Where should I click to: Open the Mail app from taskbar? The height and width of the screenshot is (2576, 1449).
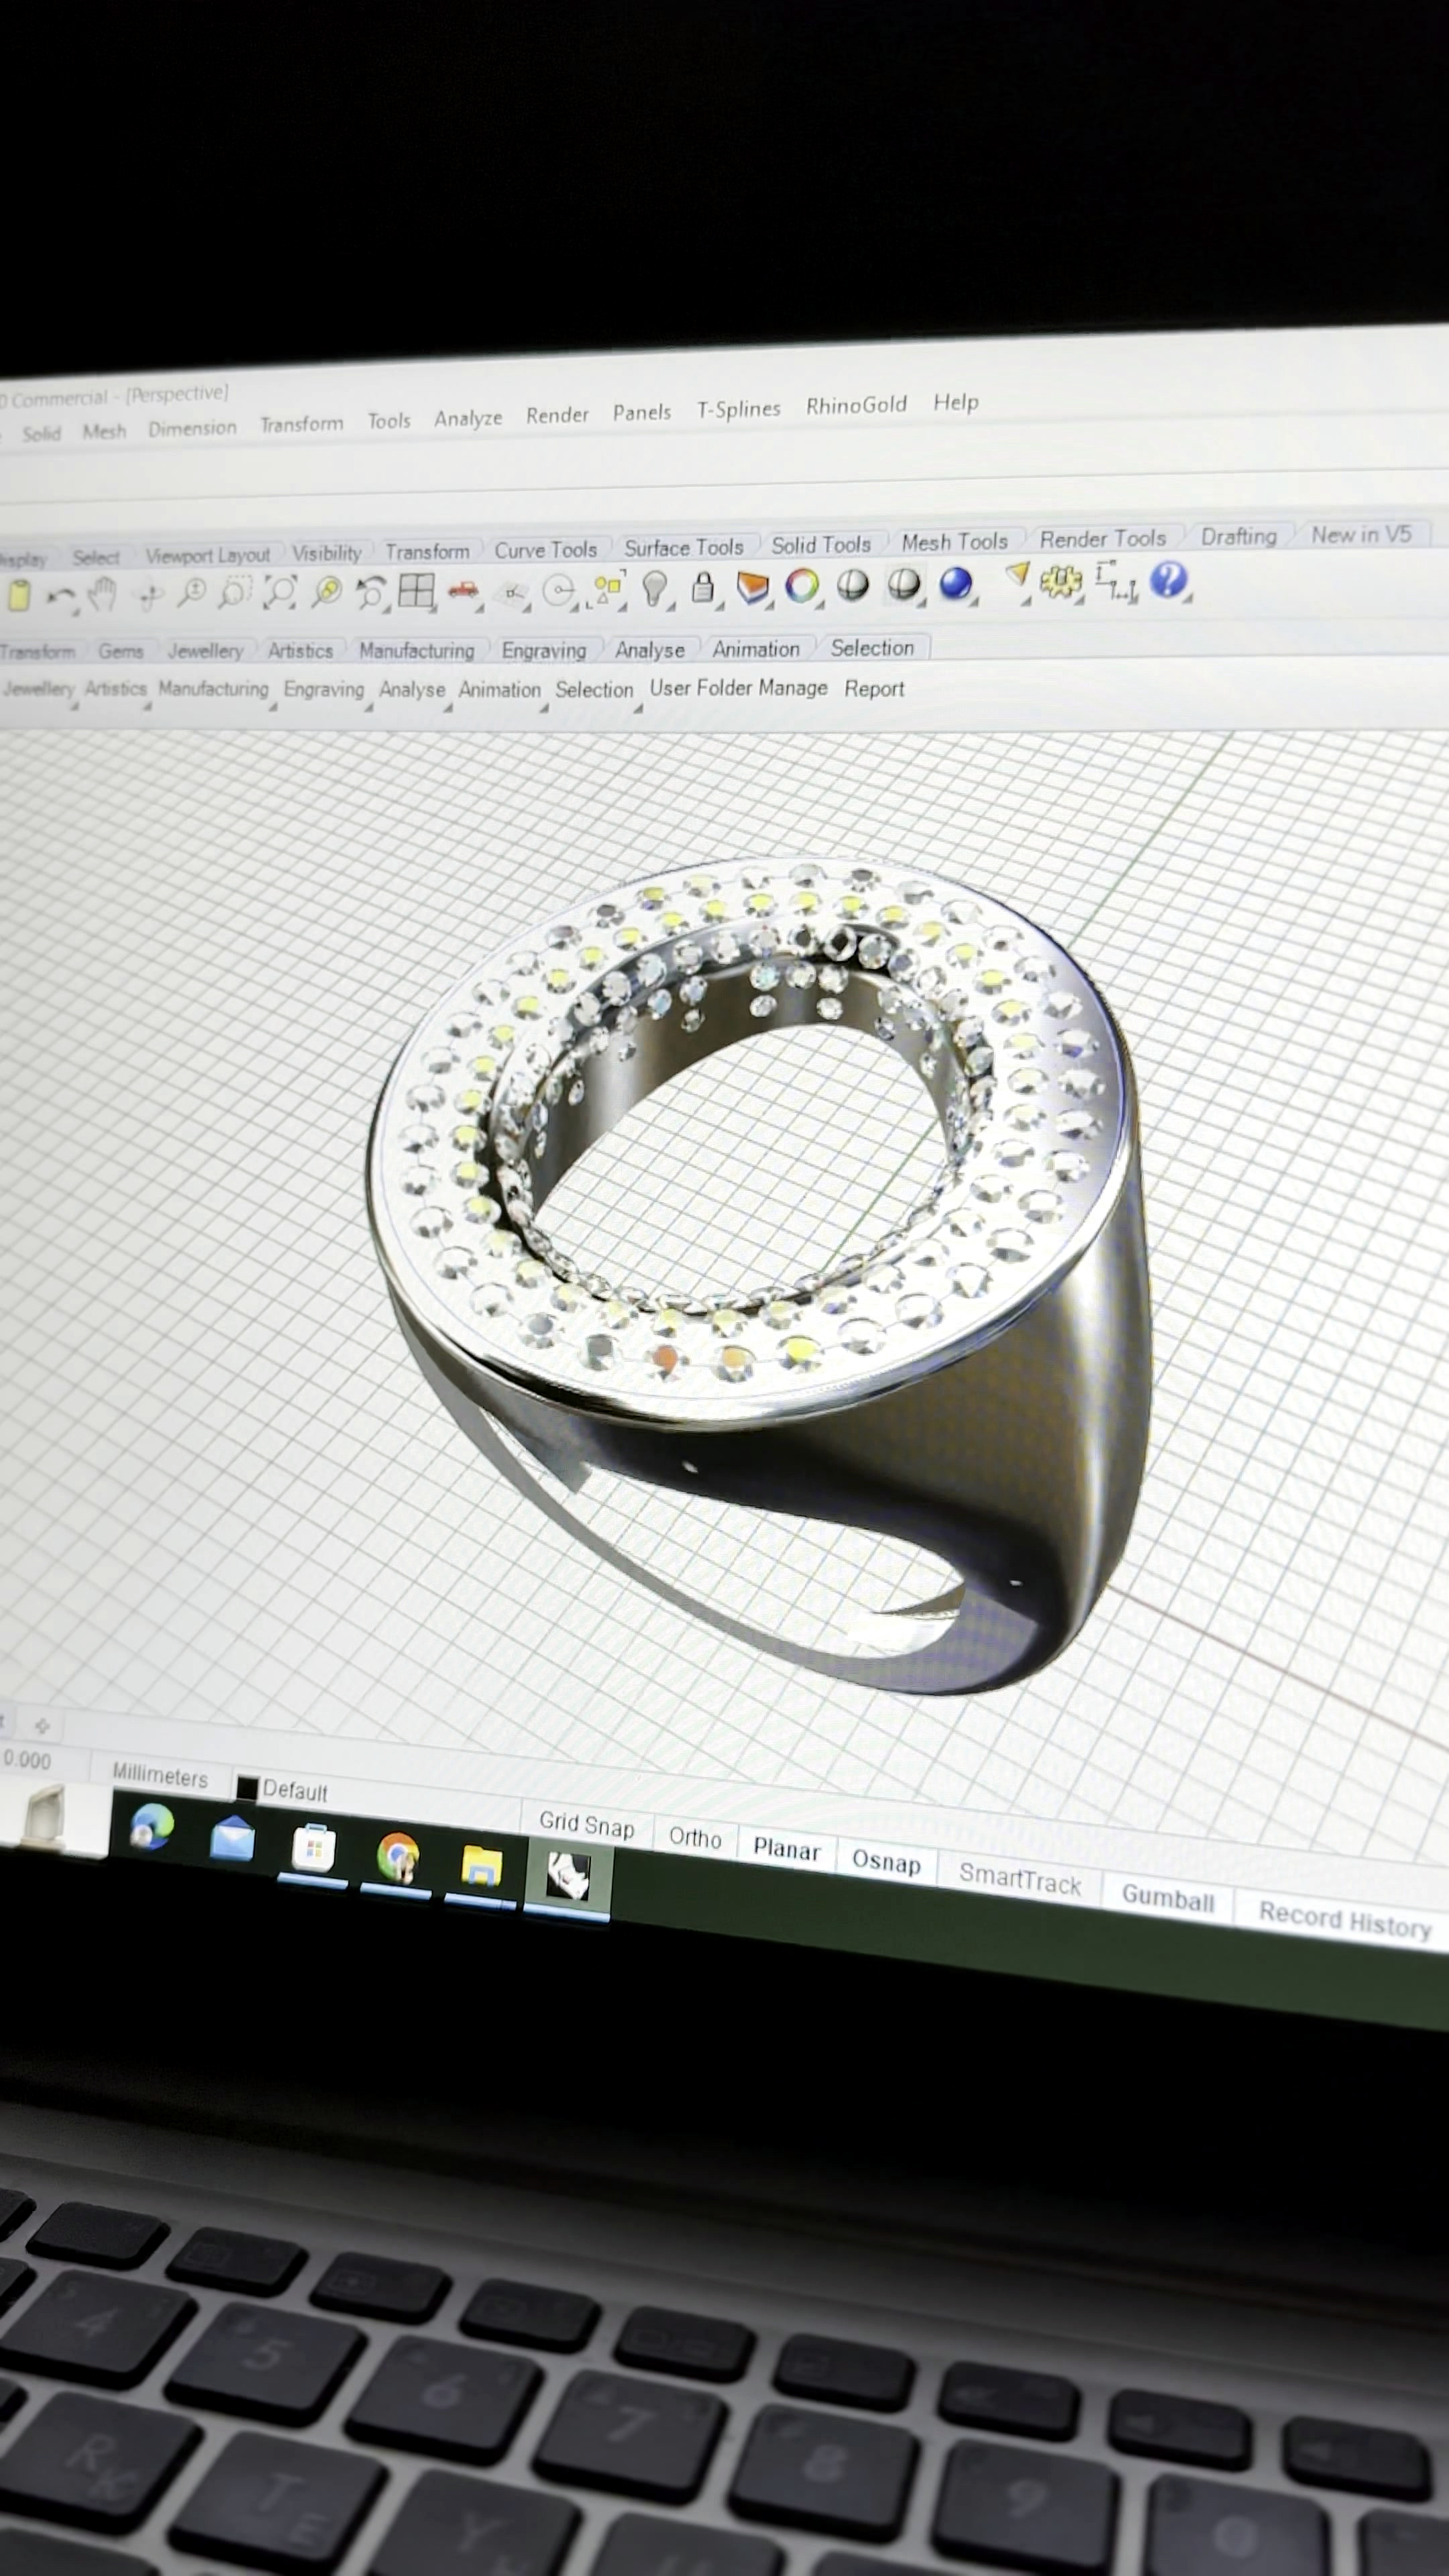232,1838
